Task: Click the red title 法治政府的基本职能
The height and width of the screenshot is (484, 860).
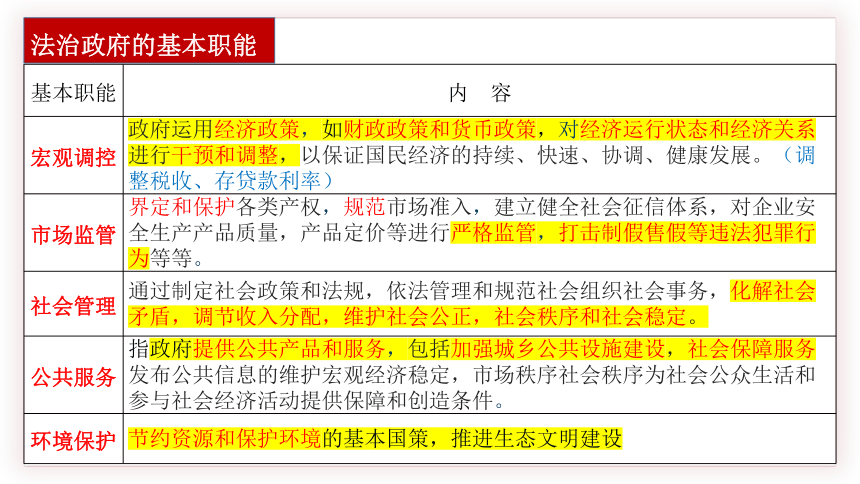Action: [144, 45]
